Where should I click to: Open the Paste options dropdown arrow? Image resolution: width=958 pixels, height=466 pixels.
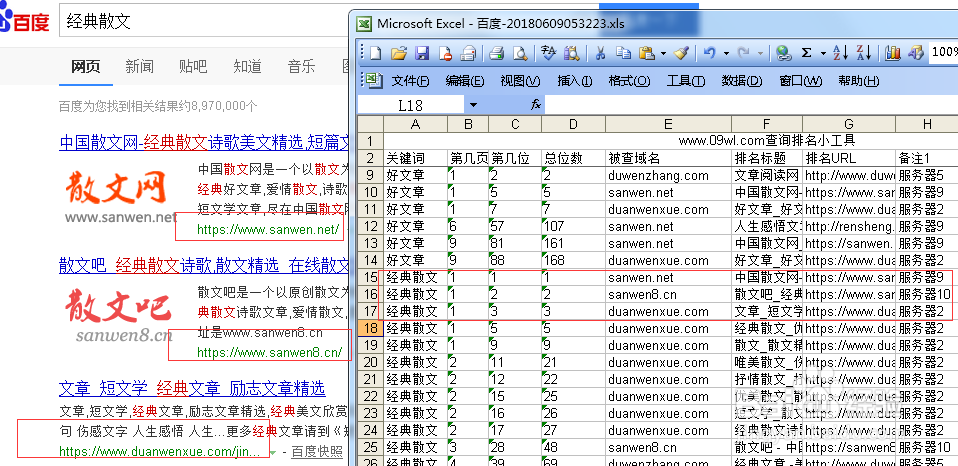(x=664, y=54)
